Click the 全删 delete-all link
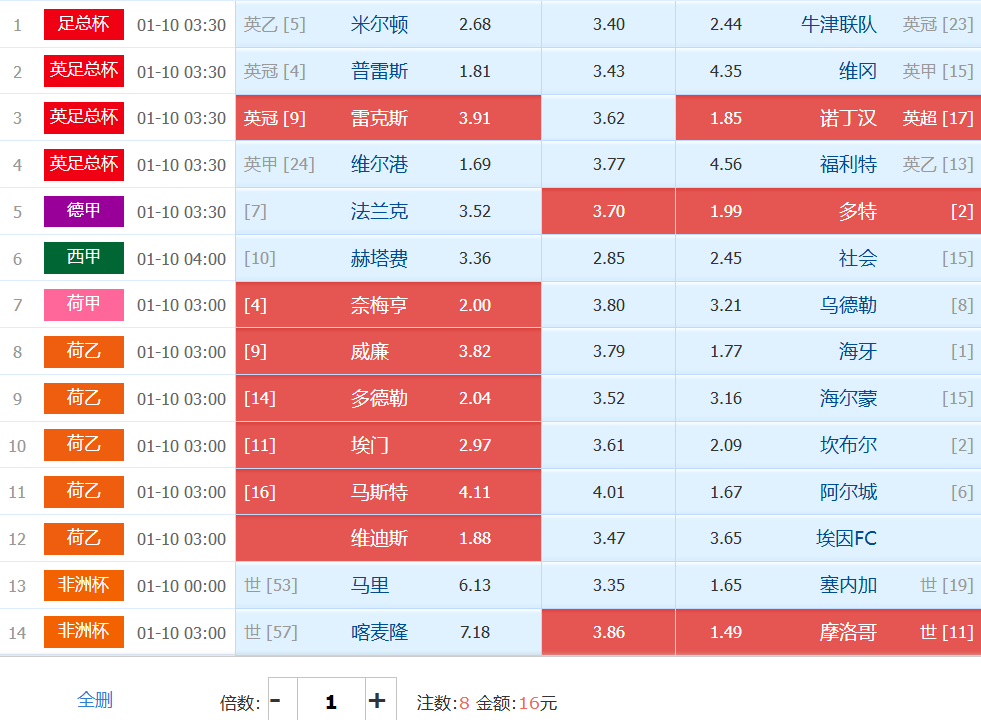Viewport: 981px width, 720px height. point(95,700)
